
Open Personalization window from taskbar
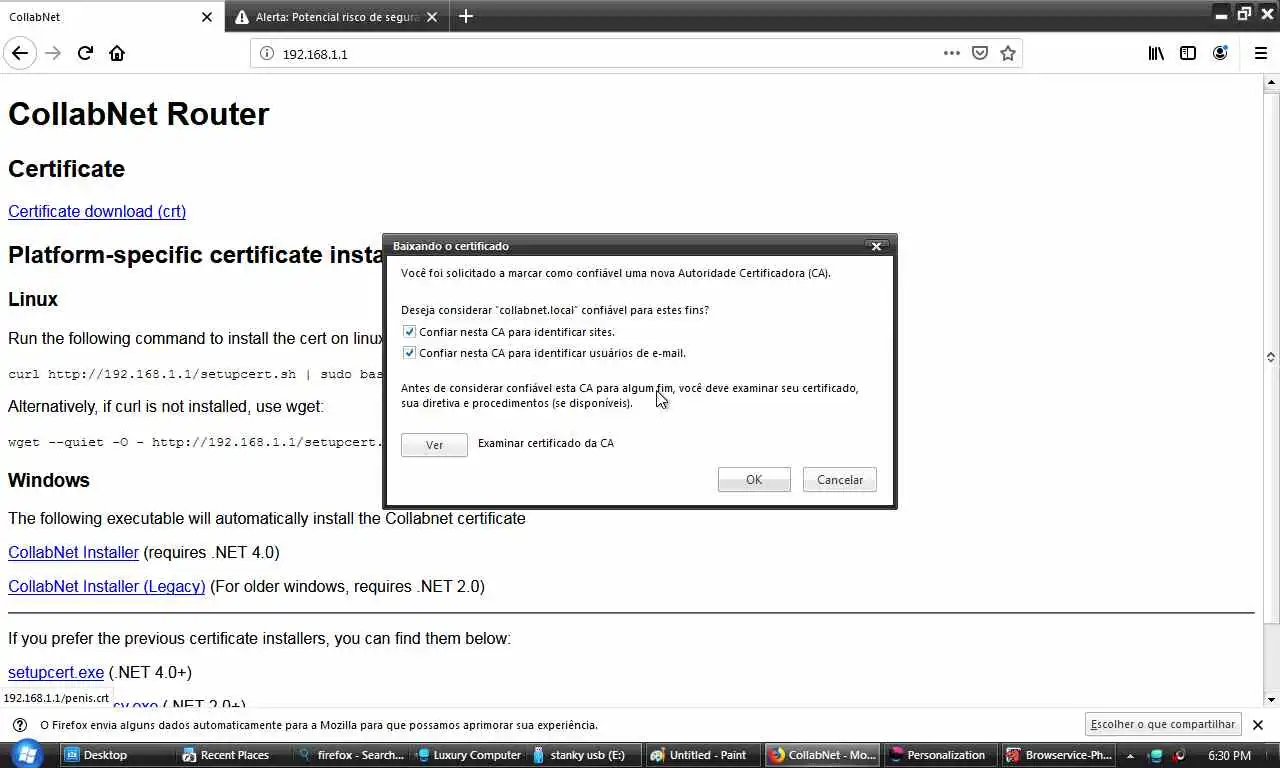[x=942, y=755]
